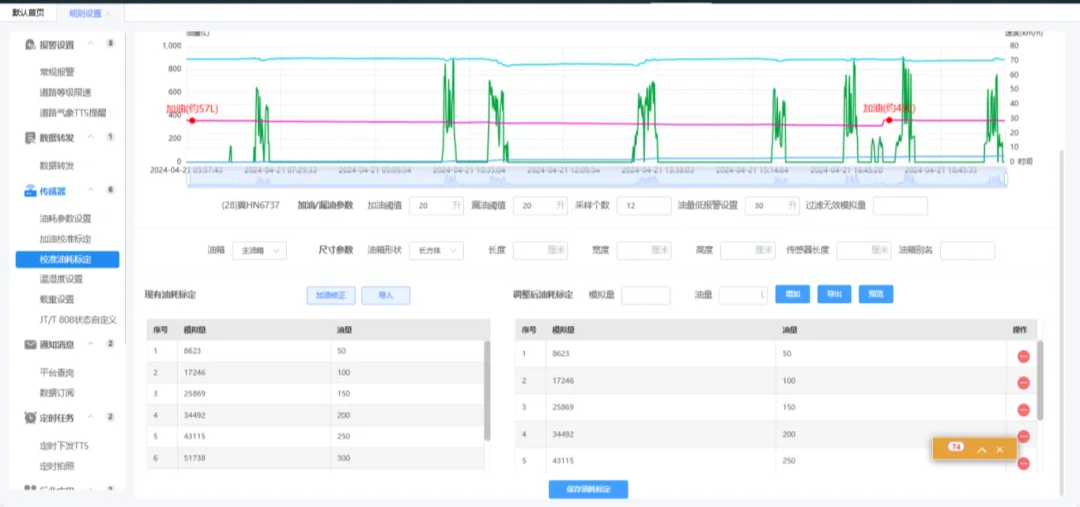Click the 传感器 sensor icon in sidebar
The image size is (1080, 507).
point(30,190)
